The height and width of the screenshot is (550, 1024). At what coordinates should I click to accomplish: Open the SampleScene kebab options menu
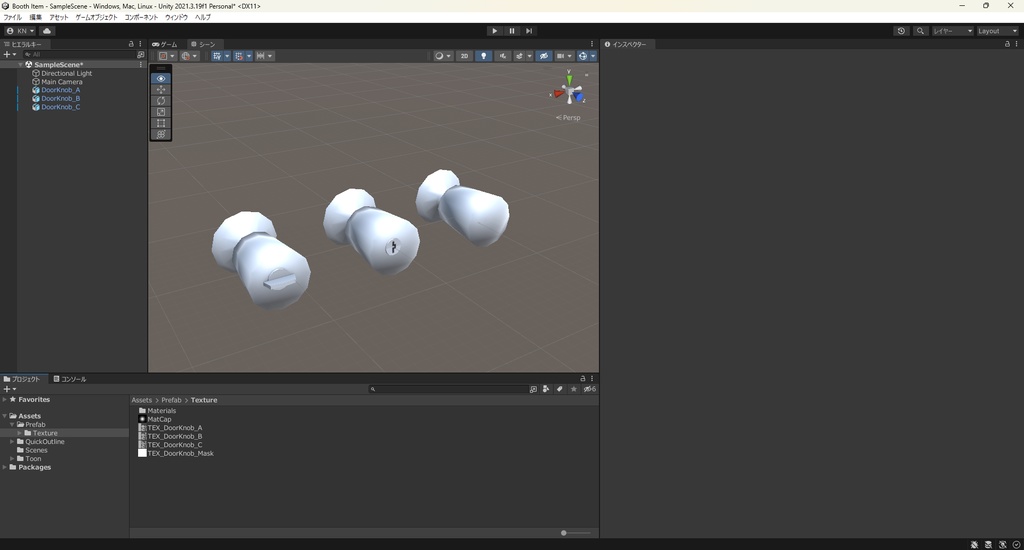140,65
